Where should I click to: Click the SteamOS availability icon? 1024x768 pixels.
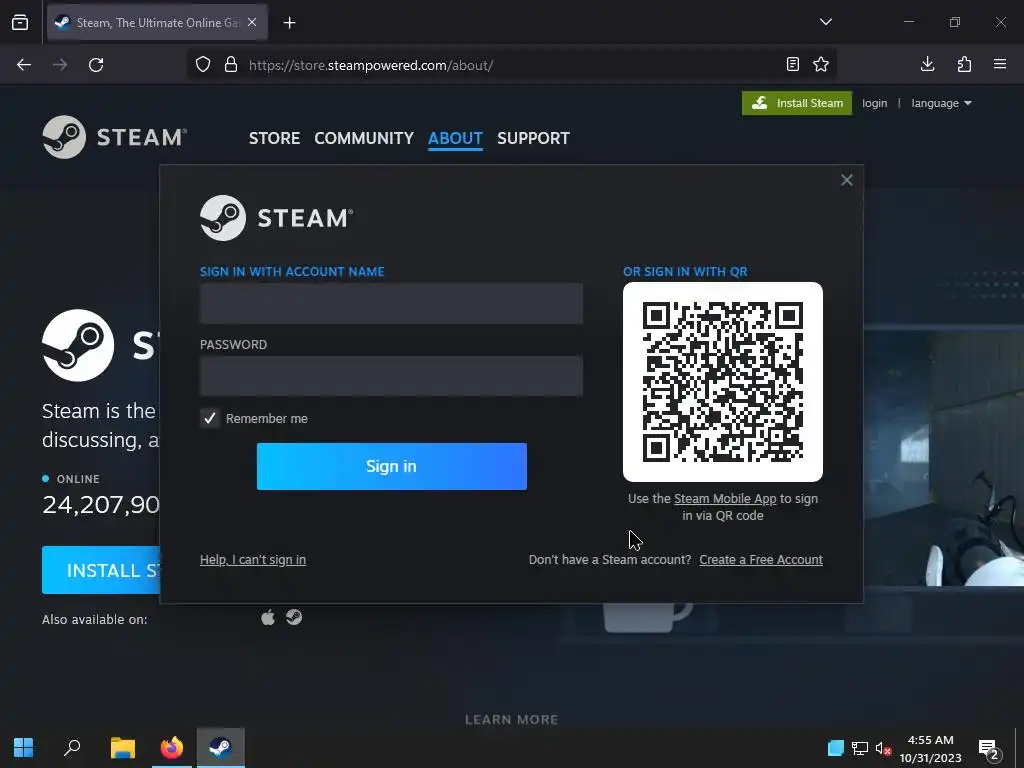click(294, 617)
